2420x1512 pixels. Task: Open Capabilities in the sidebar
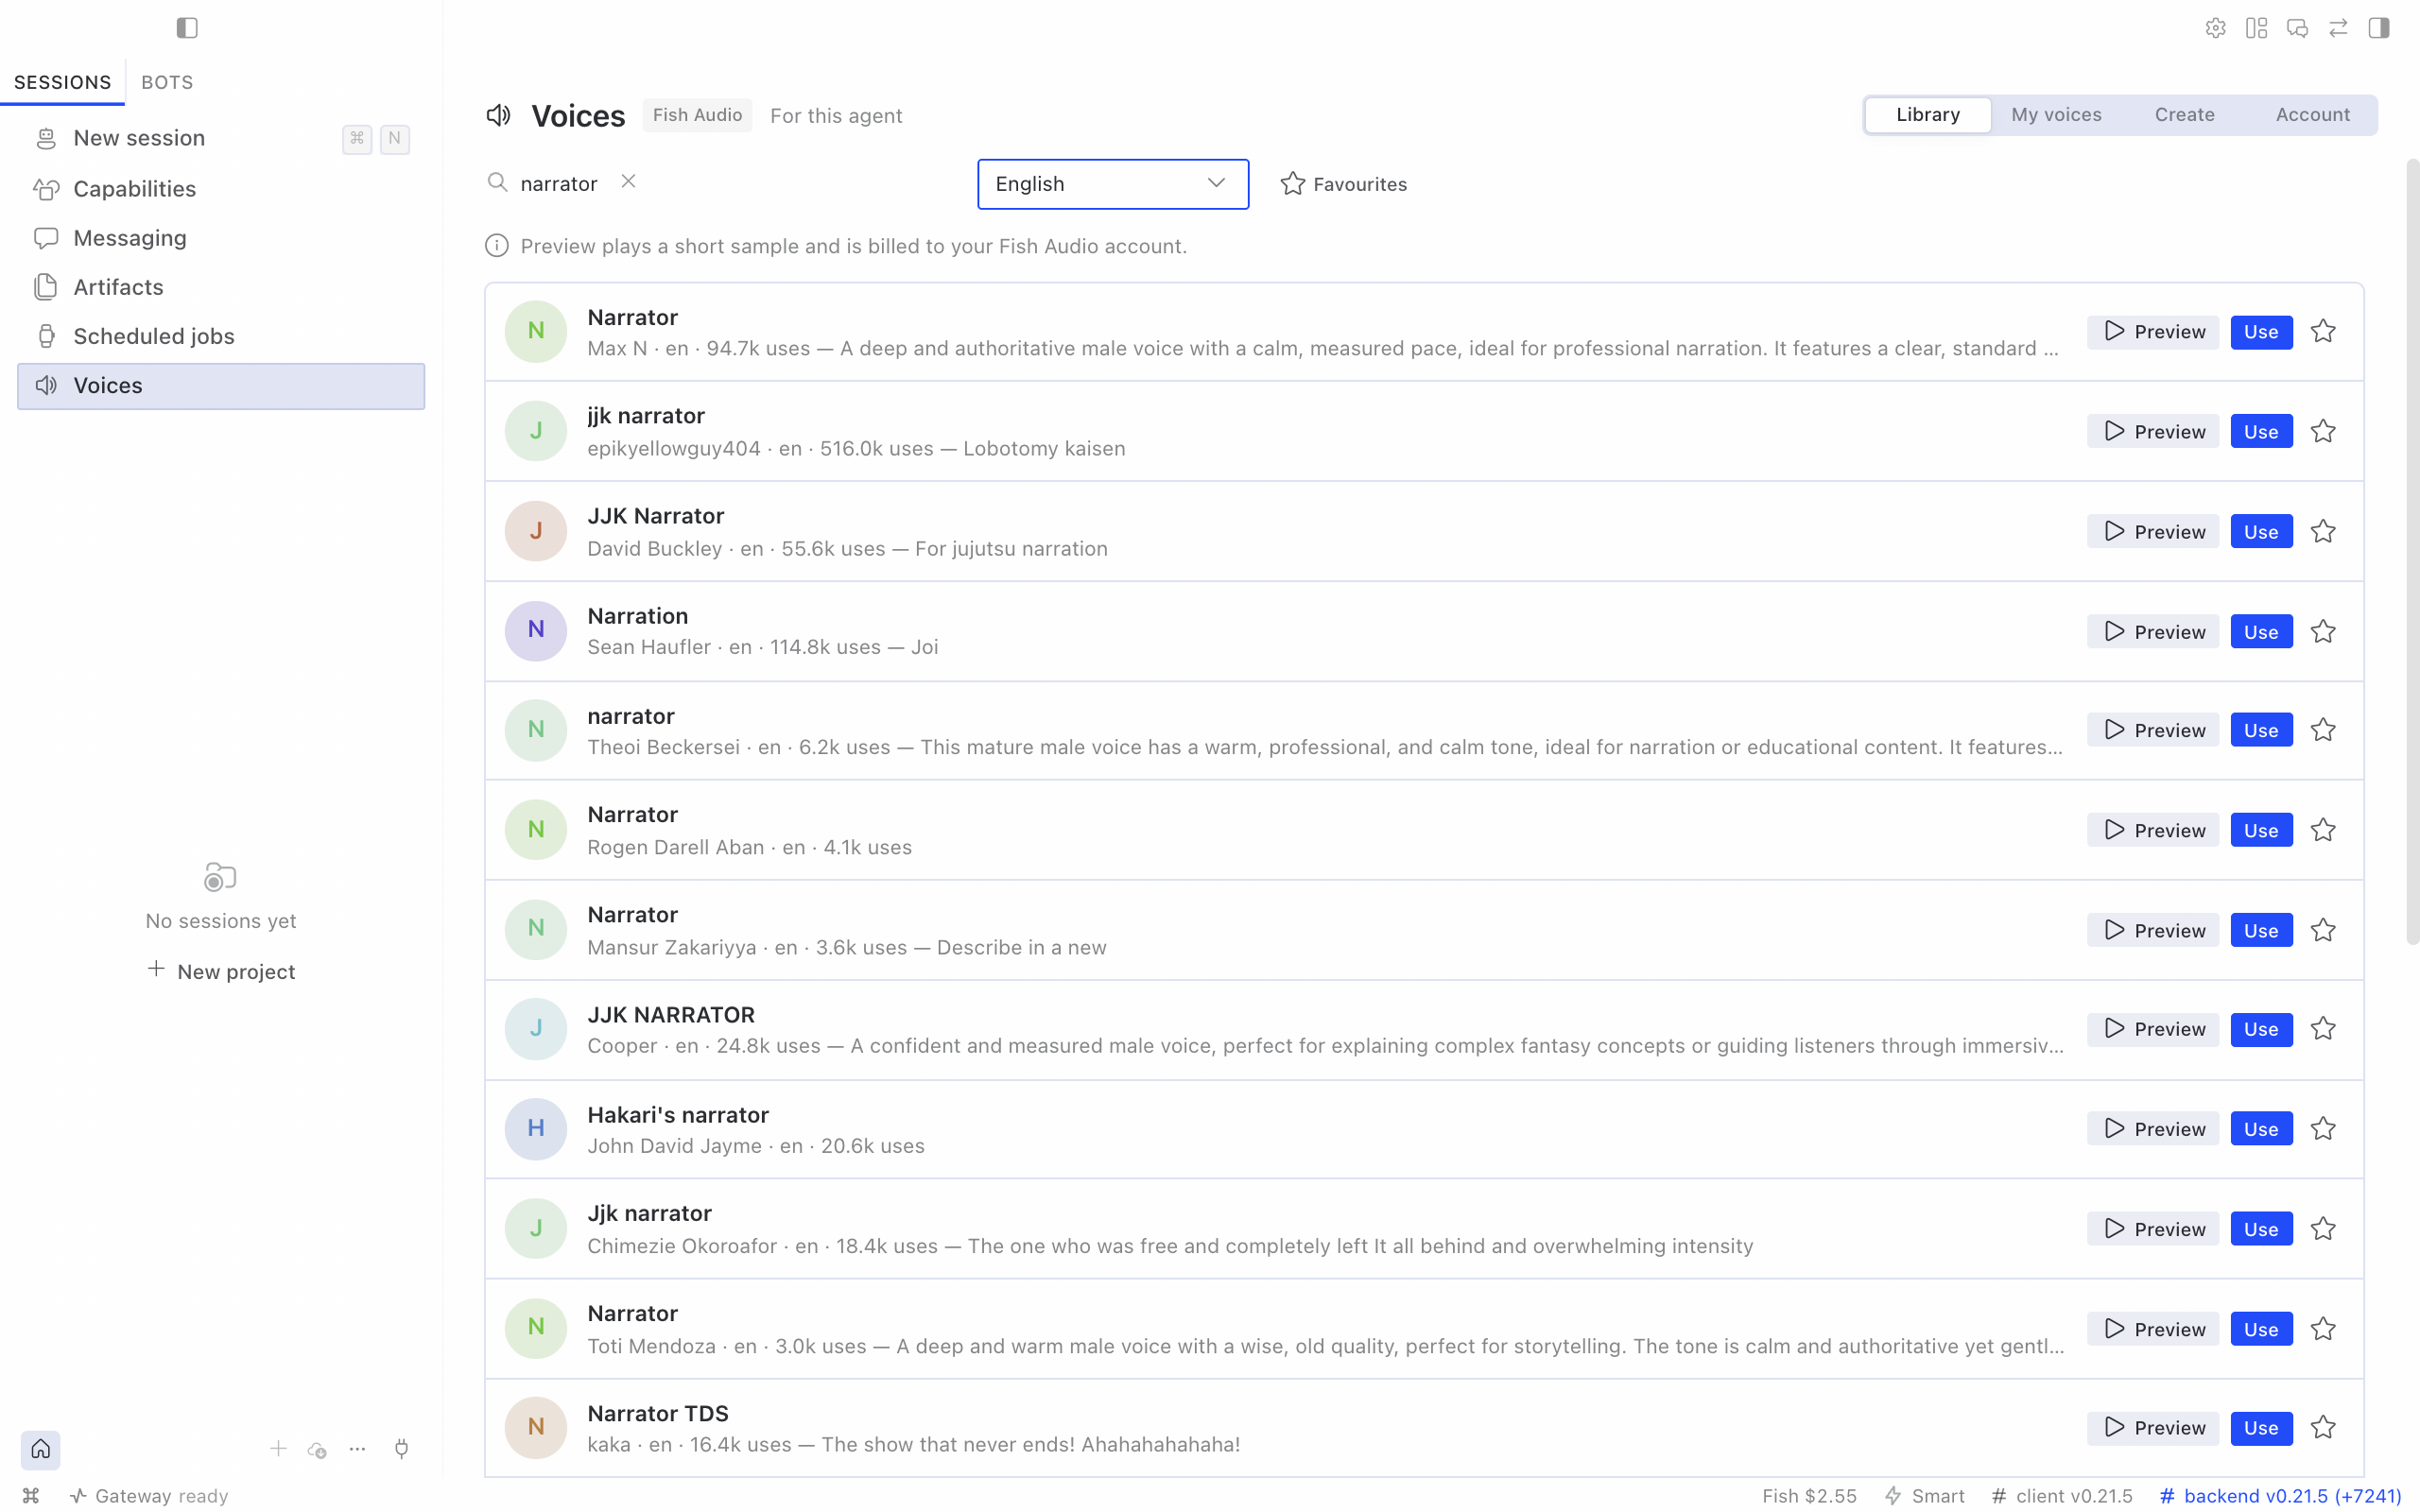(x=221, y=189)
